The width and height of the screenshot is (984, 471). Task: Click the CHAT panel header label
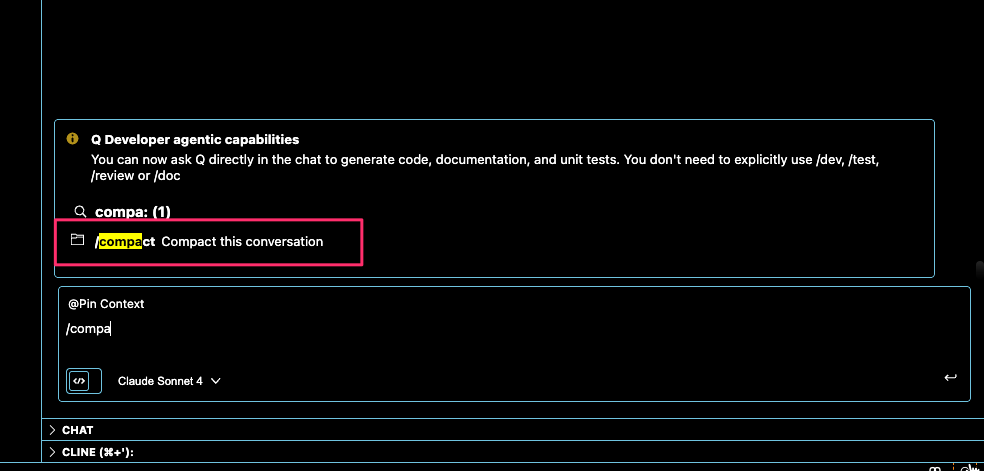[78, 430]
